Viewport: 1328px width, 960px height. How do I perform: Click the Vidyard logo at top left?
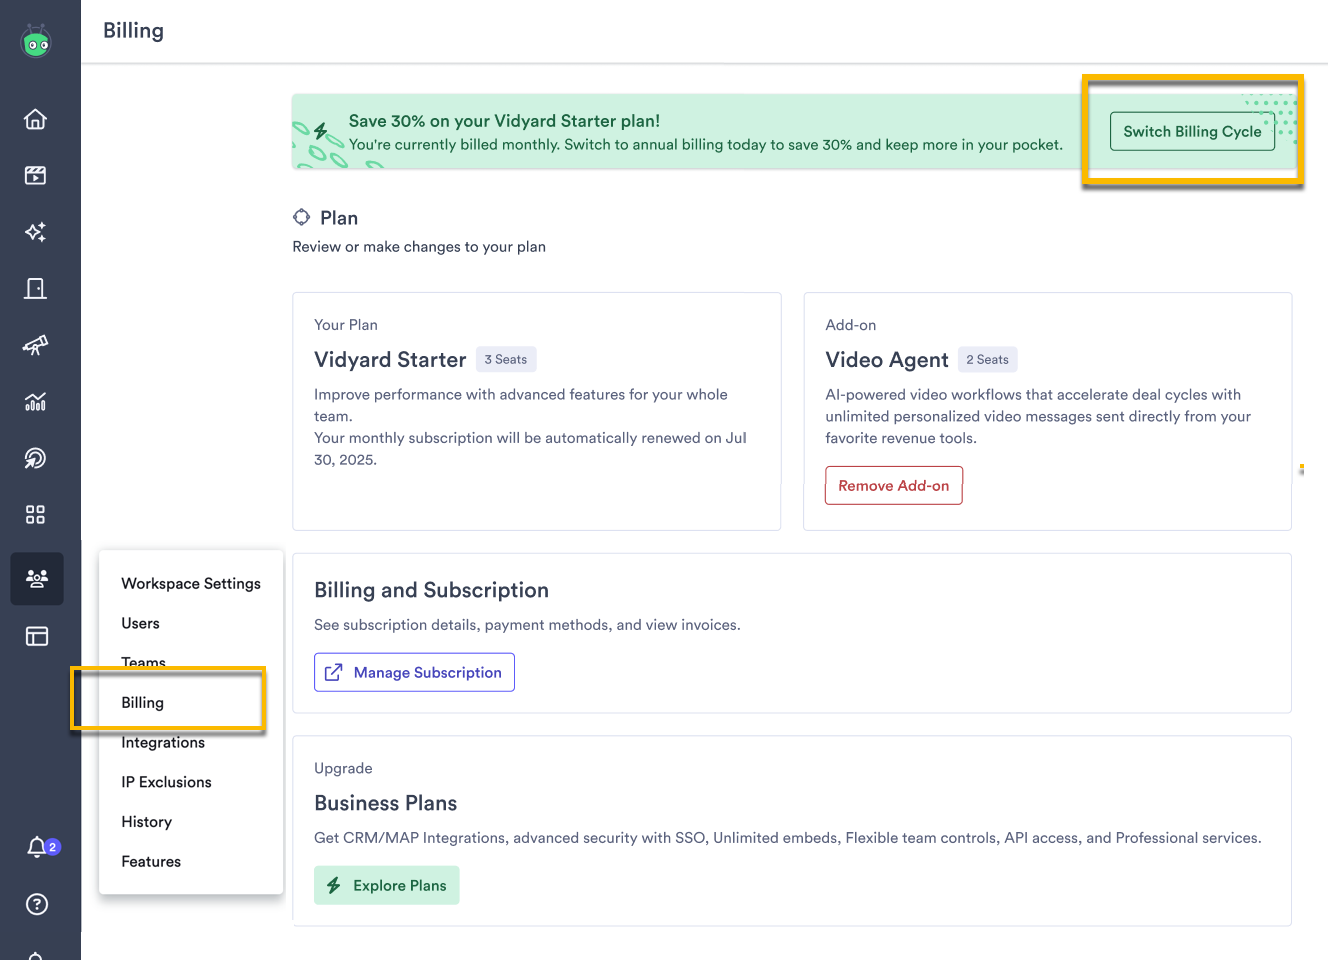click(35, 41)
